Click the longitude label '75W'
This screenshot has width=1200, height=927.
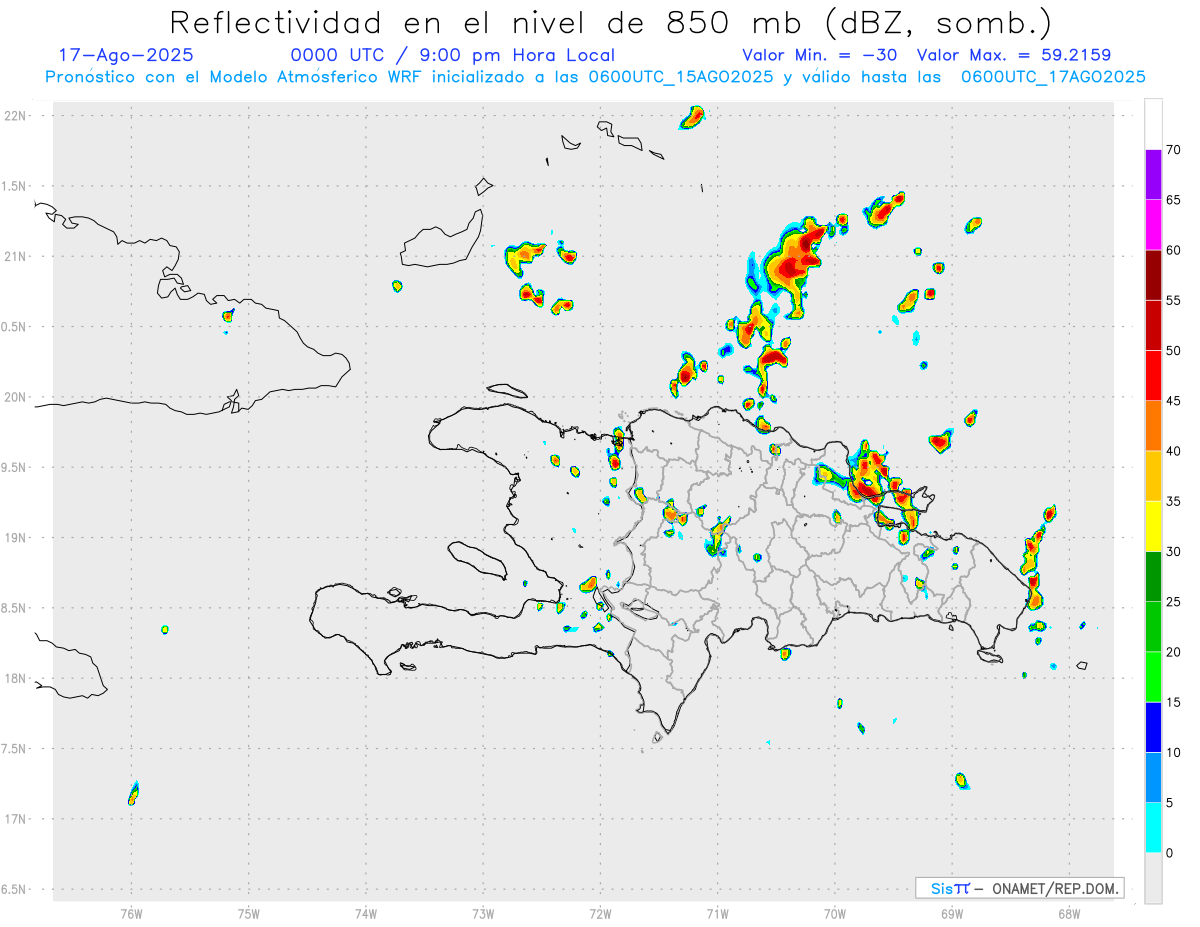click(249, 913)
